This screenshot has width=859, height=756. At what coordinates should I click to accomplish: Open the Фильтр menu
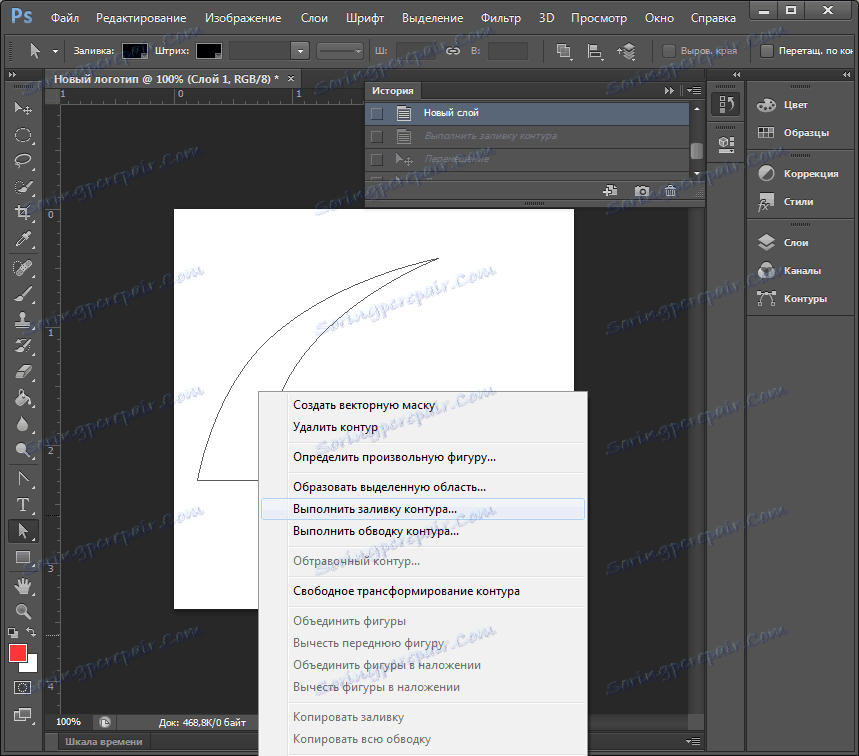pyautogui.click(x=500, y=18)
